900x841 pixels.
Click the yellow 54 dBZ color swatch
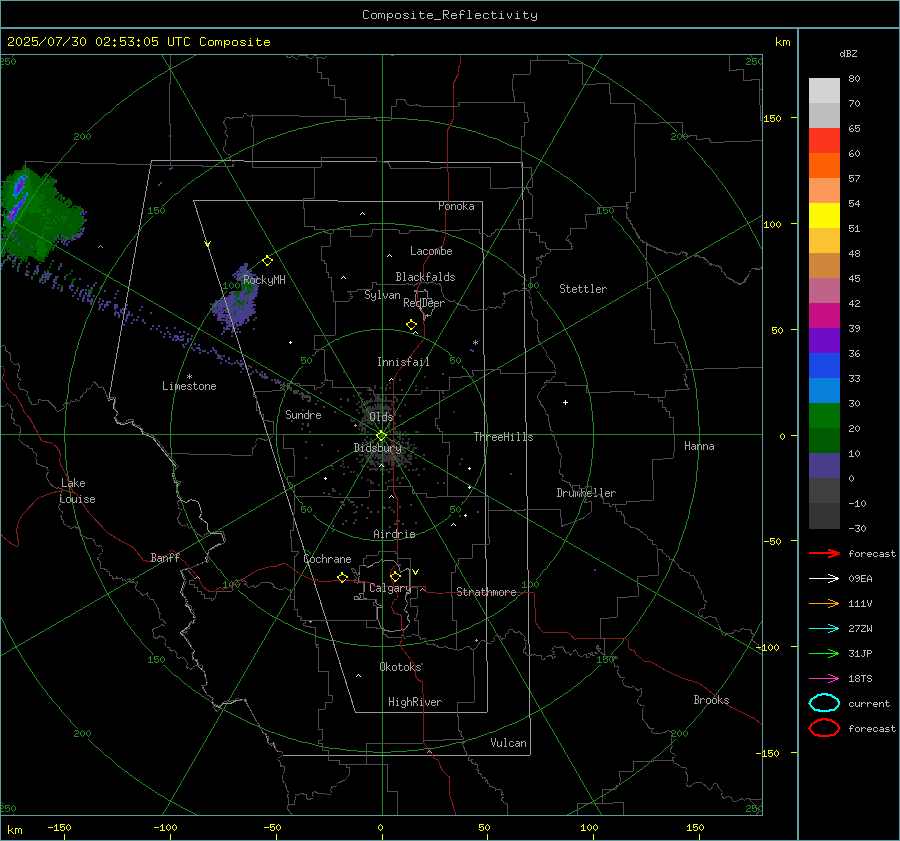pyautogui.click(x=824, y=215)
